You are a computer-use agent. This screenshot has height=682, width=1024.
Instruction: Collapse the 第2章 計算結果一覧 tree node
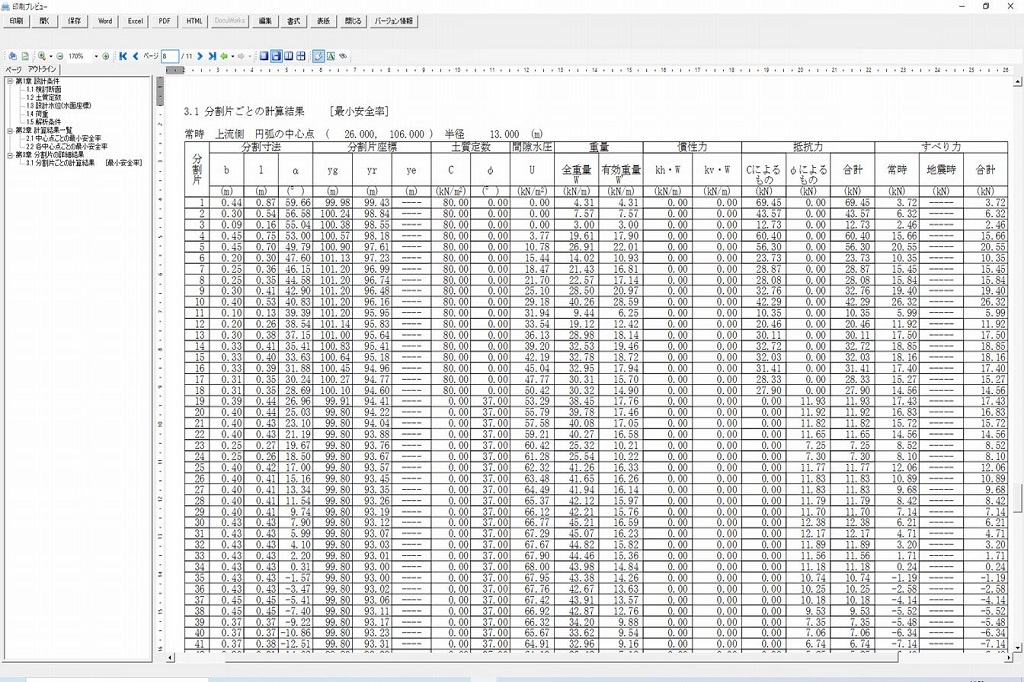(10, 131)
